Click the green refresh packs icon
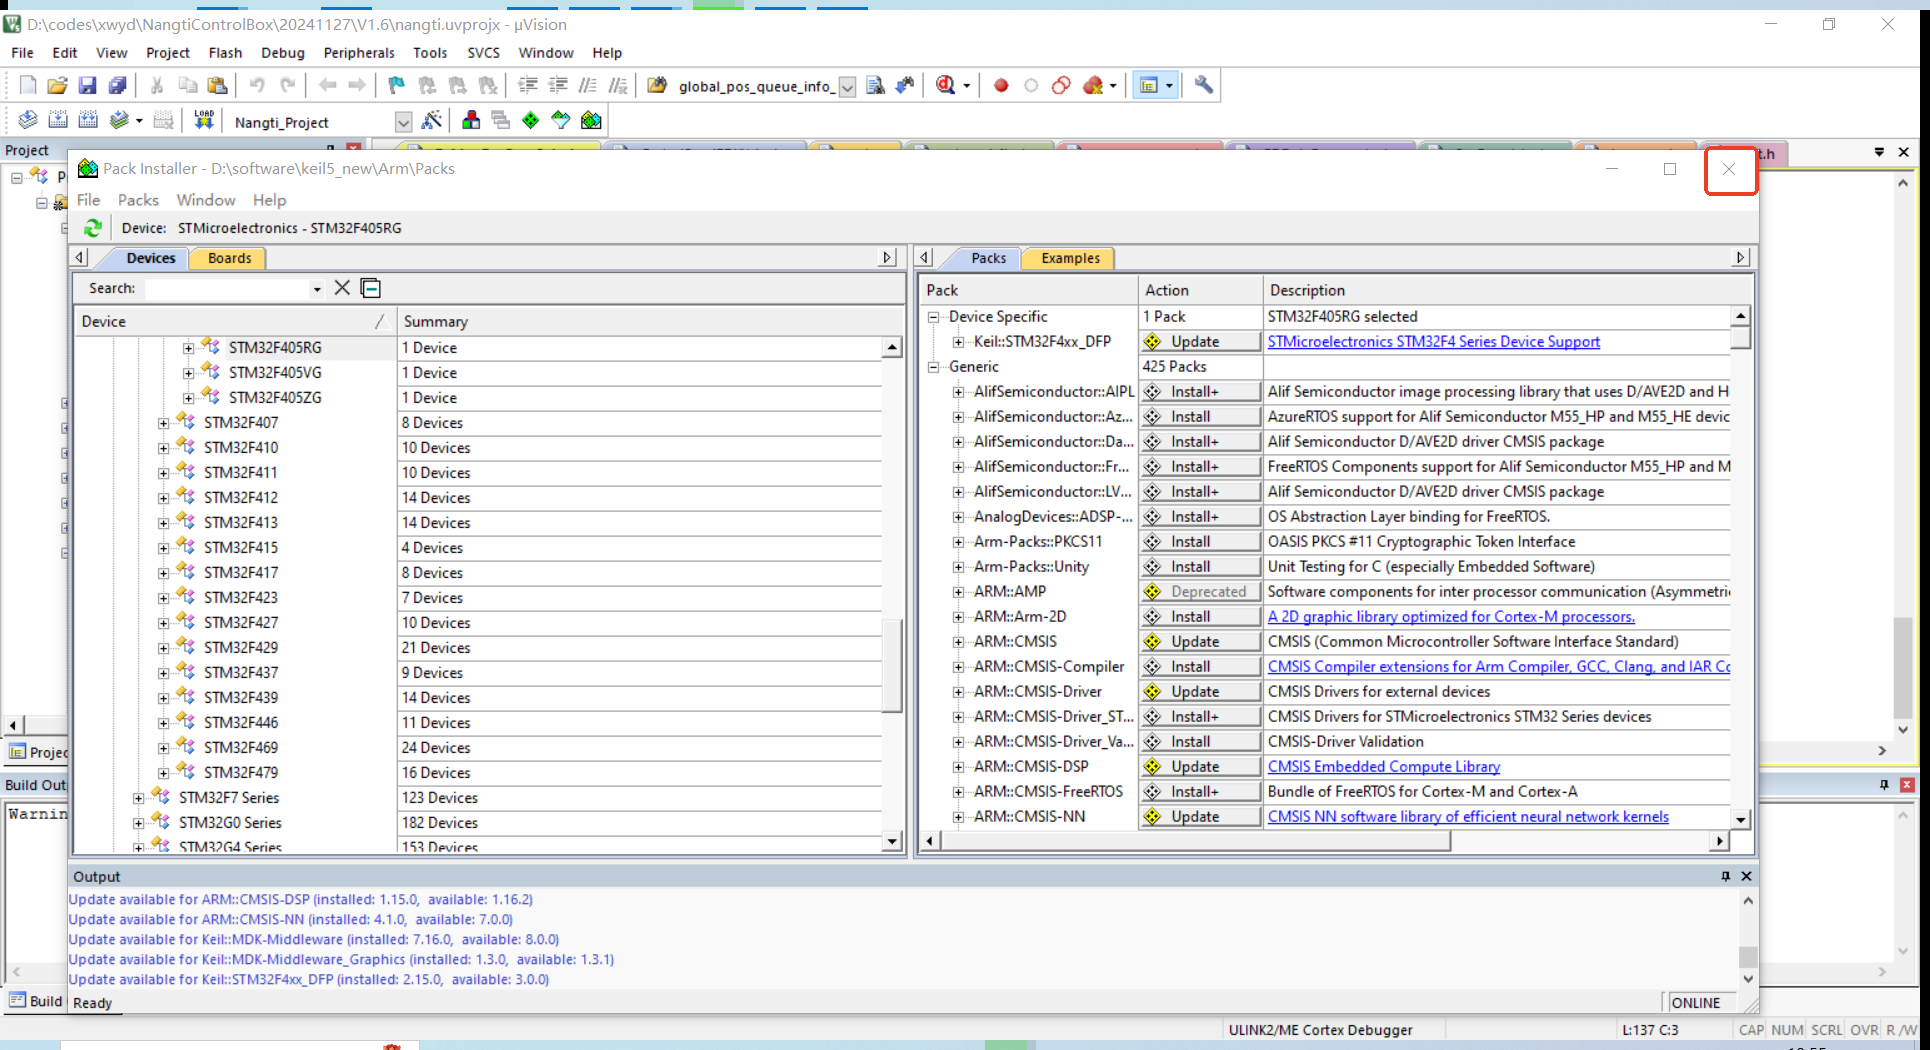 point(93,228)
